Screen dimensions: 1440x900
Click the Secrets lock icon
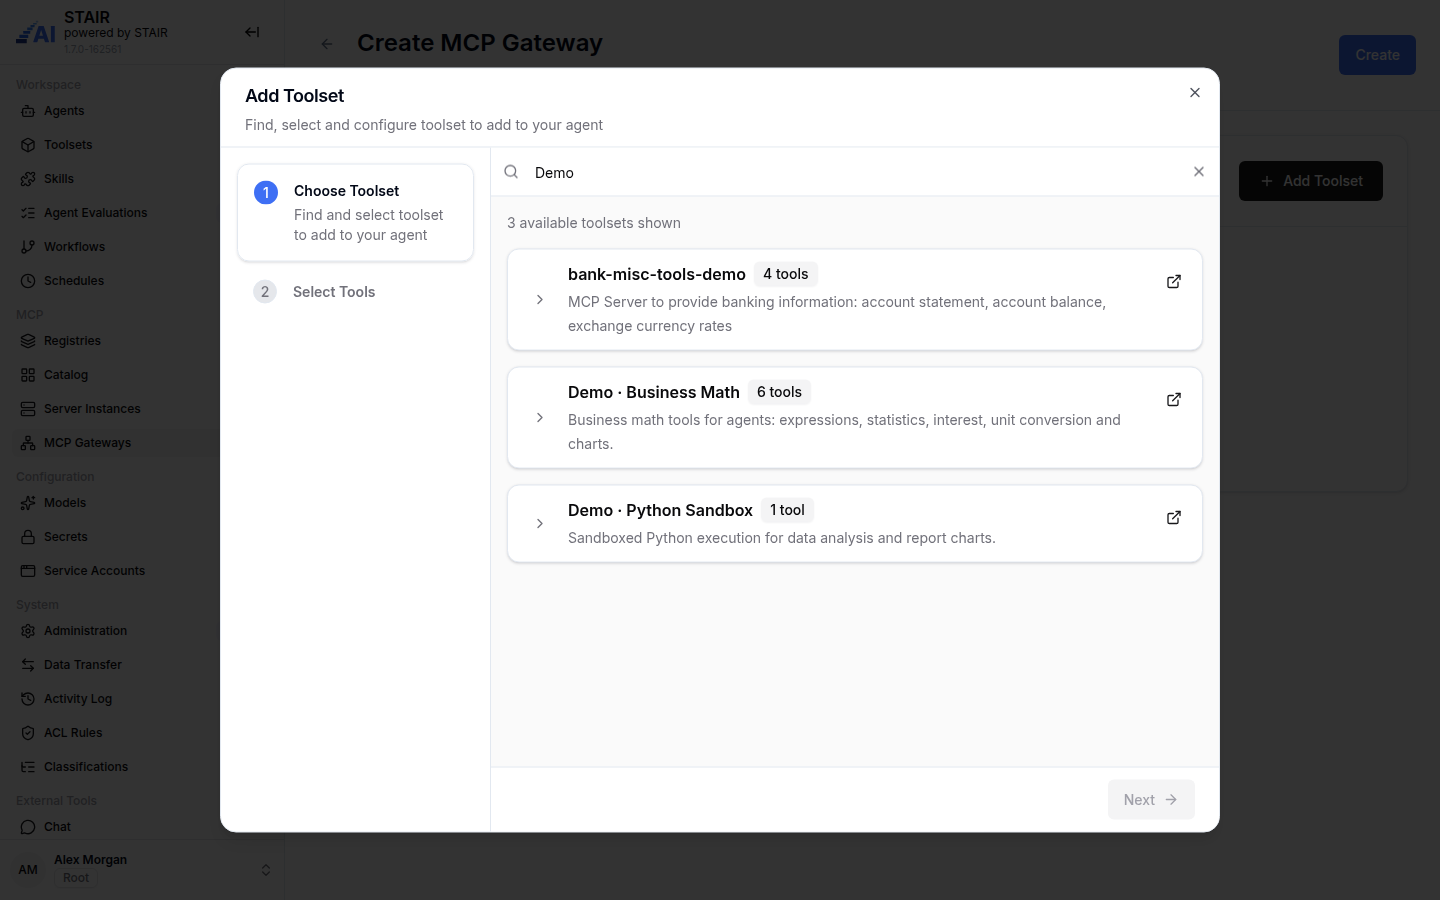click(28, 537)
